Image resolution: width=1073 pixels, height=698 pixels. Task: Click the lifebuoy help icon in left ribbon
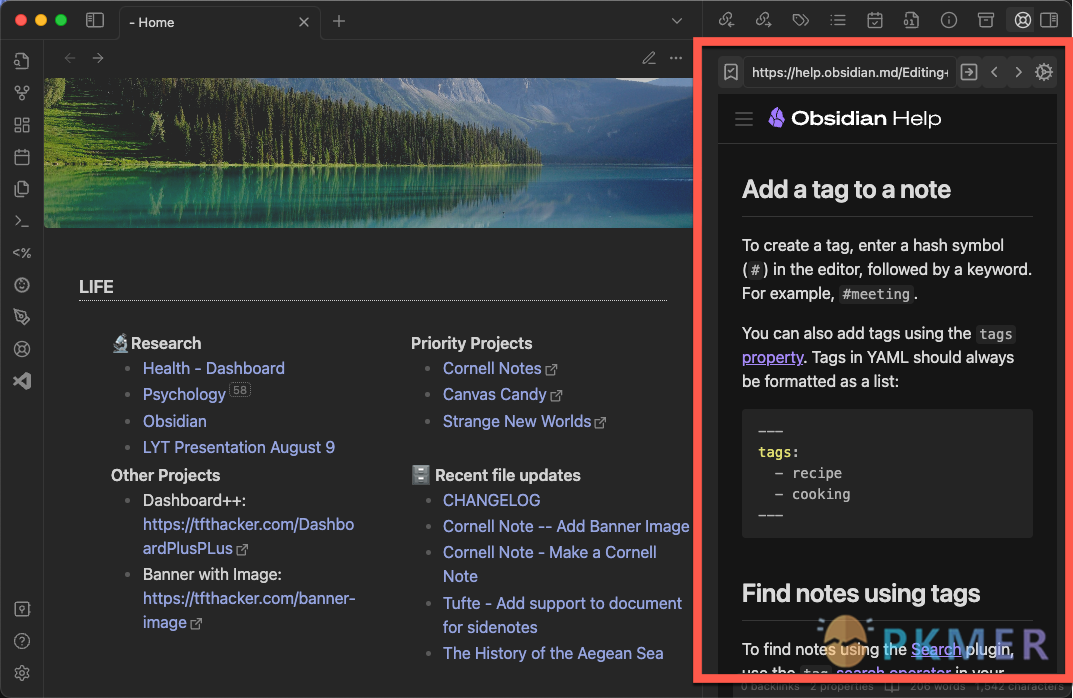pyautogui.click(x=22, y=349)
